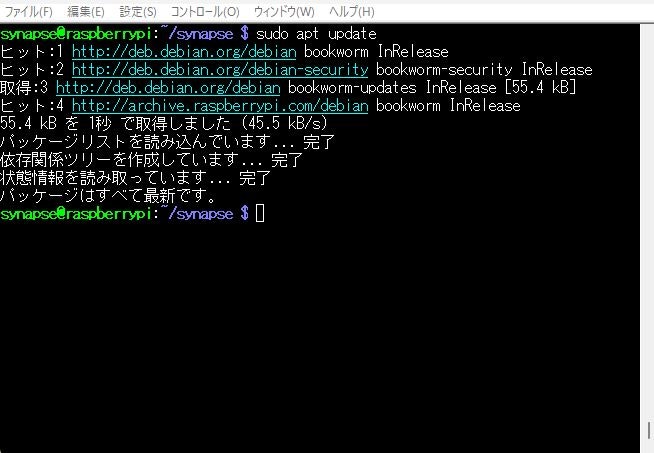Click the vertical scrollbar thumb
Viewport: 654px width, 453px height.
[x=649, y=430]
